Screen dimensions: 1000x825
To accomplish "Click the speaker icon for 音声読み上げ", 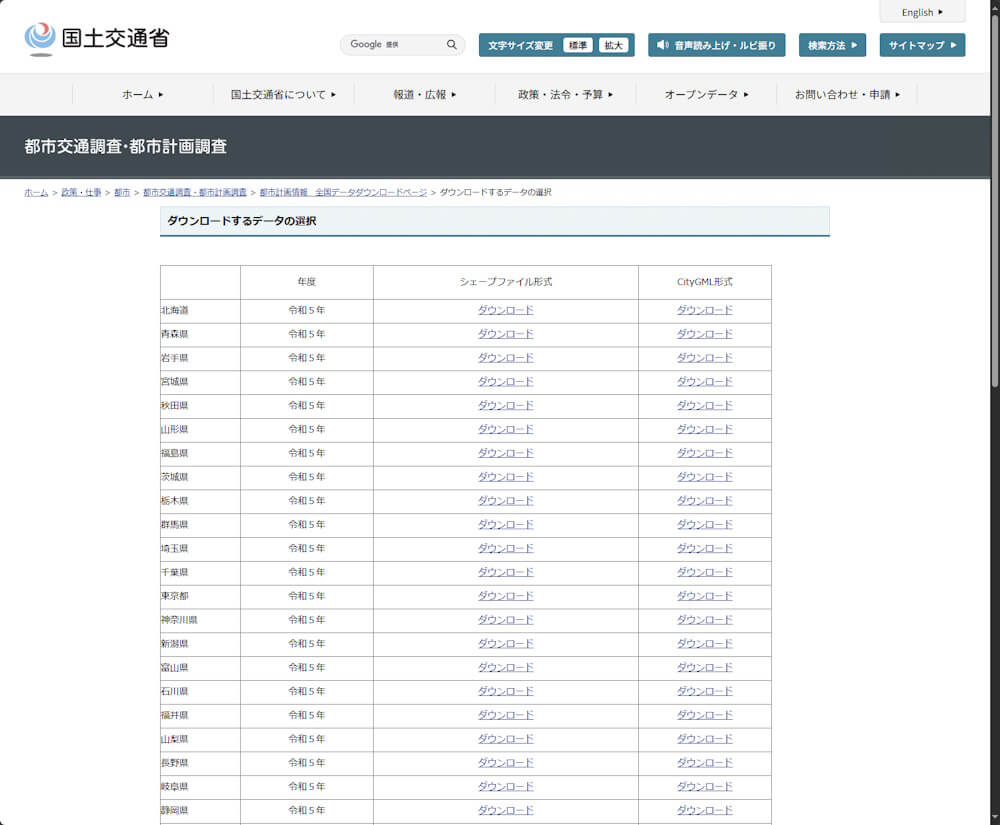I will (x=663, y=46).
